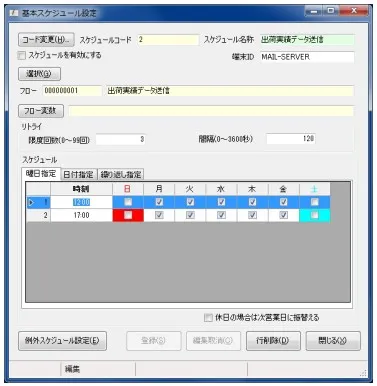
Task: Click the 編集 status bar text
Action: 72,369
